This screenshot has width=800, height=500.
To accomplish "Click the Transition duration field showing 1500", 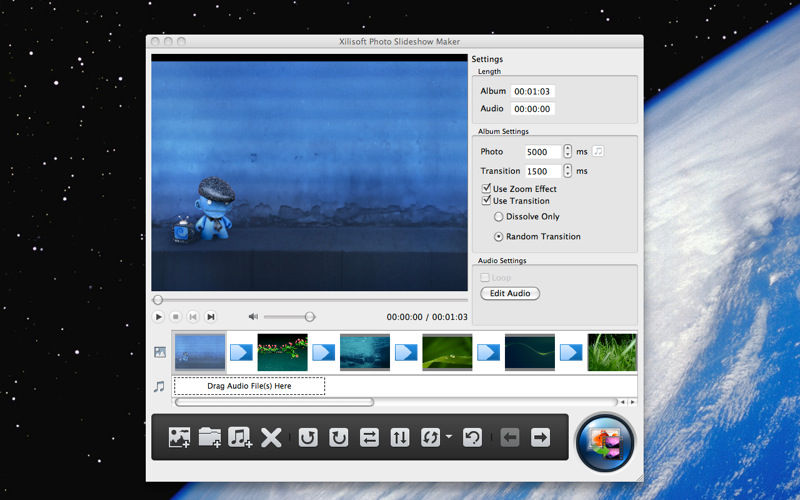I will (x=542, y=171).
